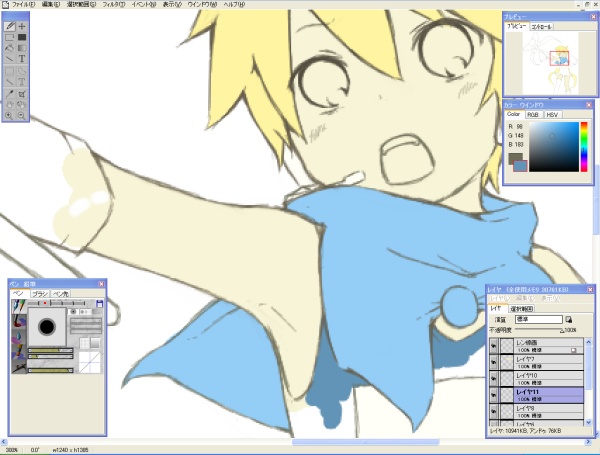Select the solid round pen tip mode
Screen dimensions: 600x455
[74, 311]
